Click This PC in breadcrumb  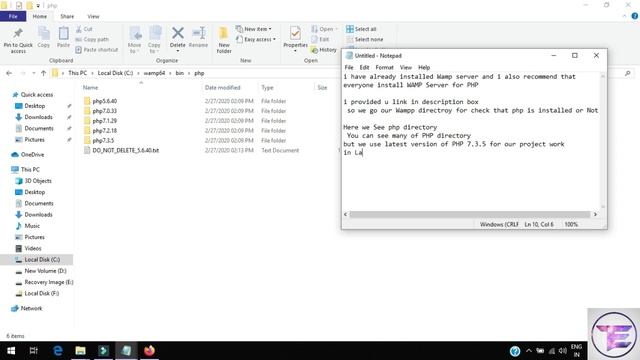click(78, 73)
